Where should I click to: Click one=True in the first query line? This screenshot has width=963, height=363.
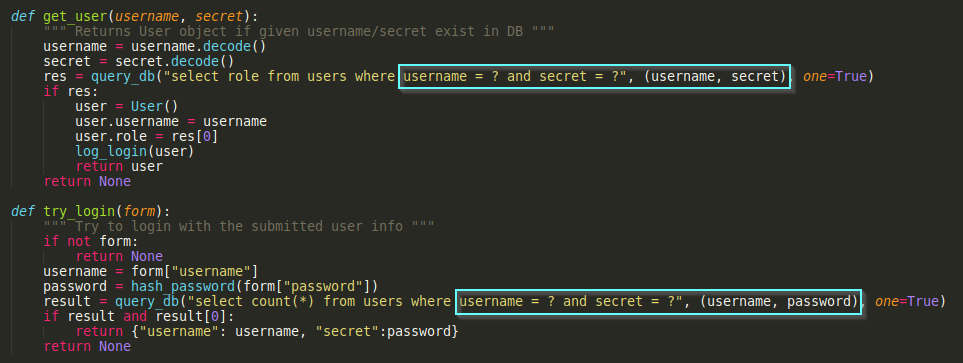coord(834,77)
